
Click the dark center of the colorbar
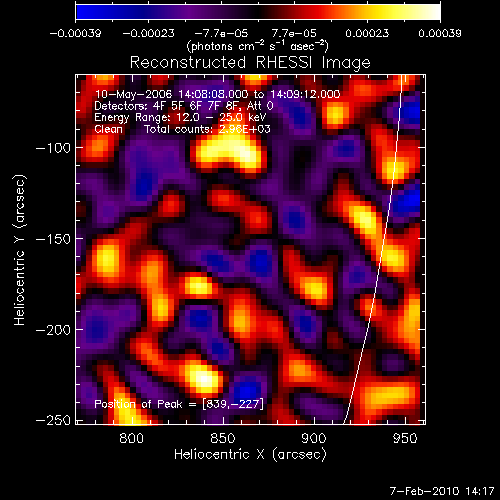(258, 12)
